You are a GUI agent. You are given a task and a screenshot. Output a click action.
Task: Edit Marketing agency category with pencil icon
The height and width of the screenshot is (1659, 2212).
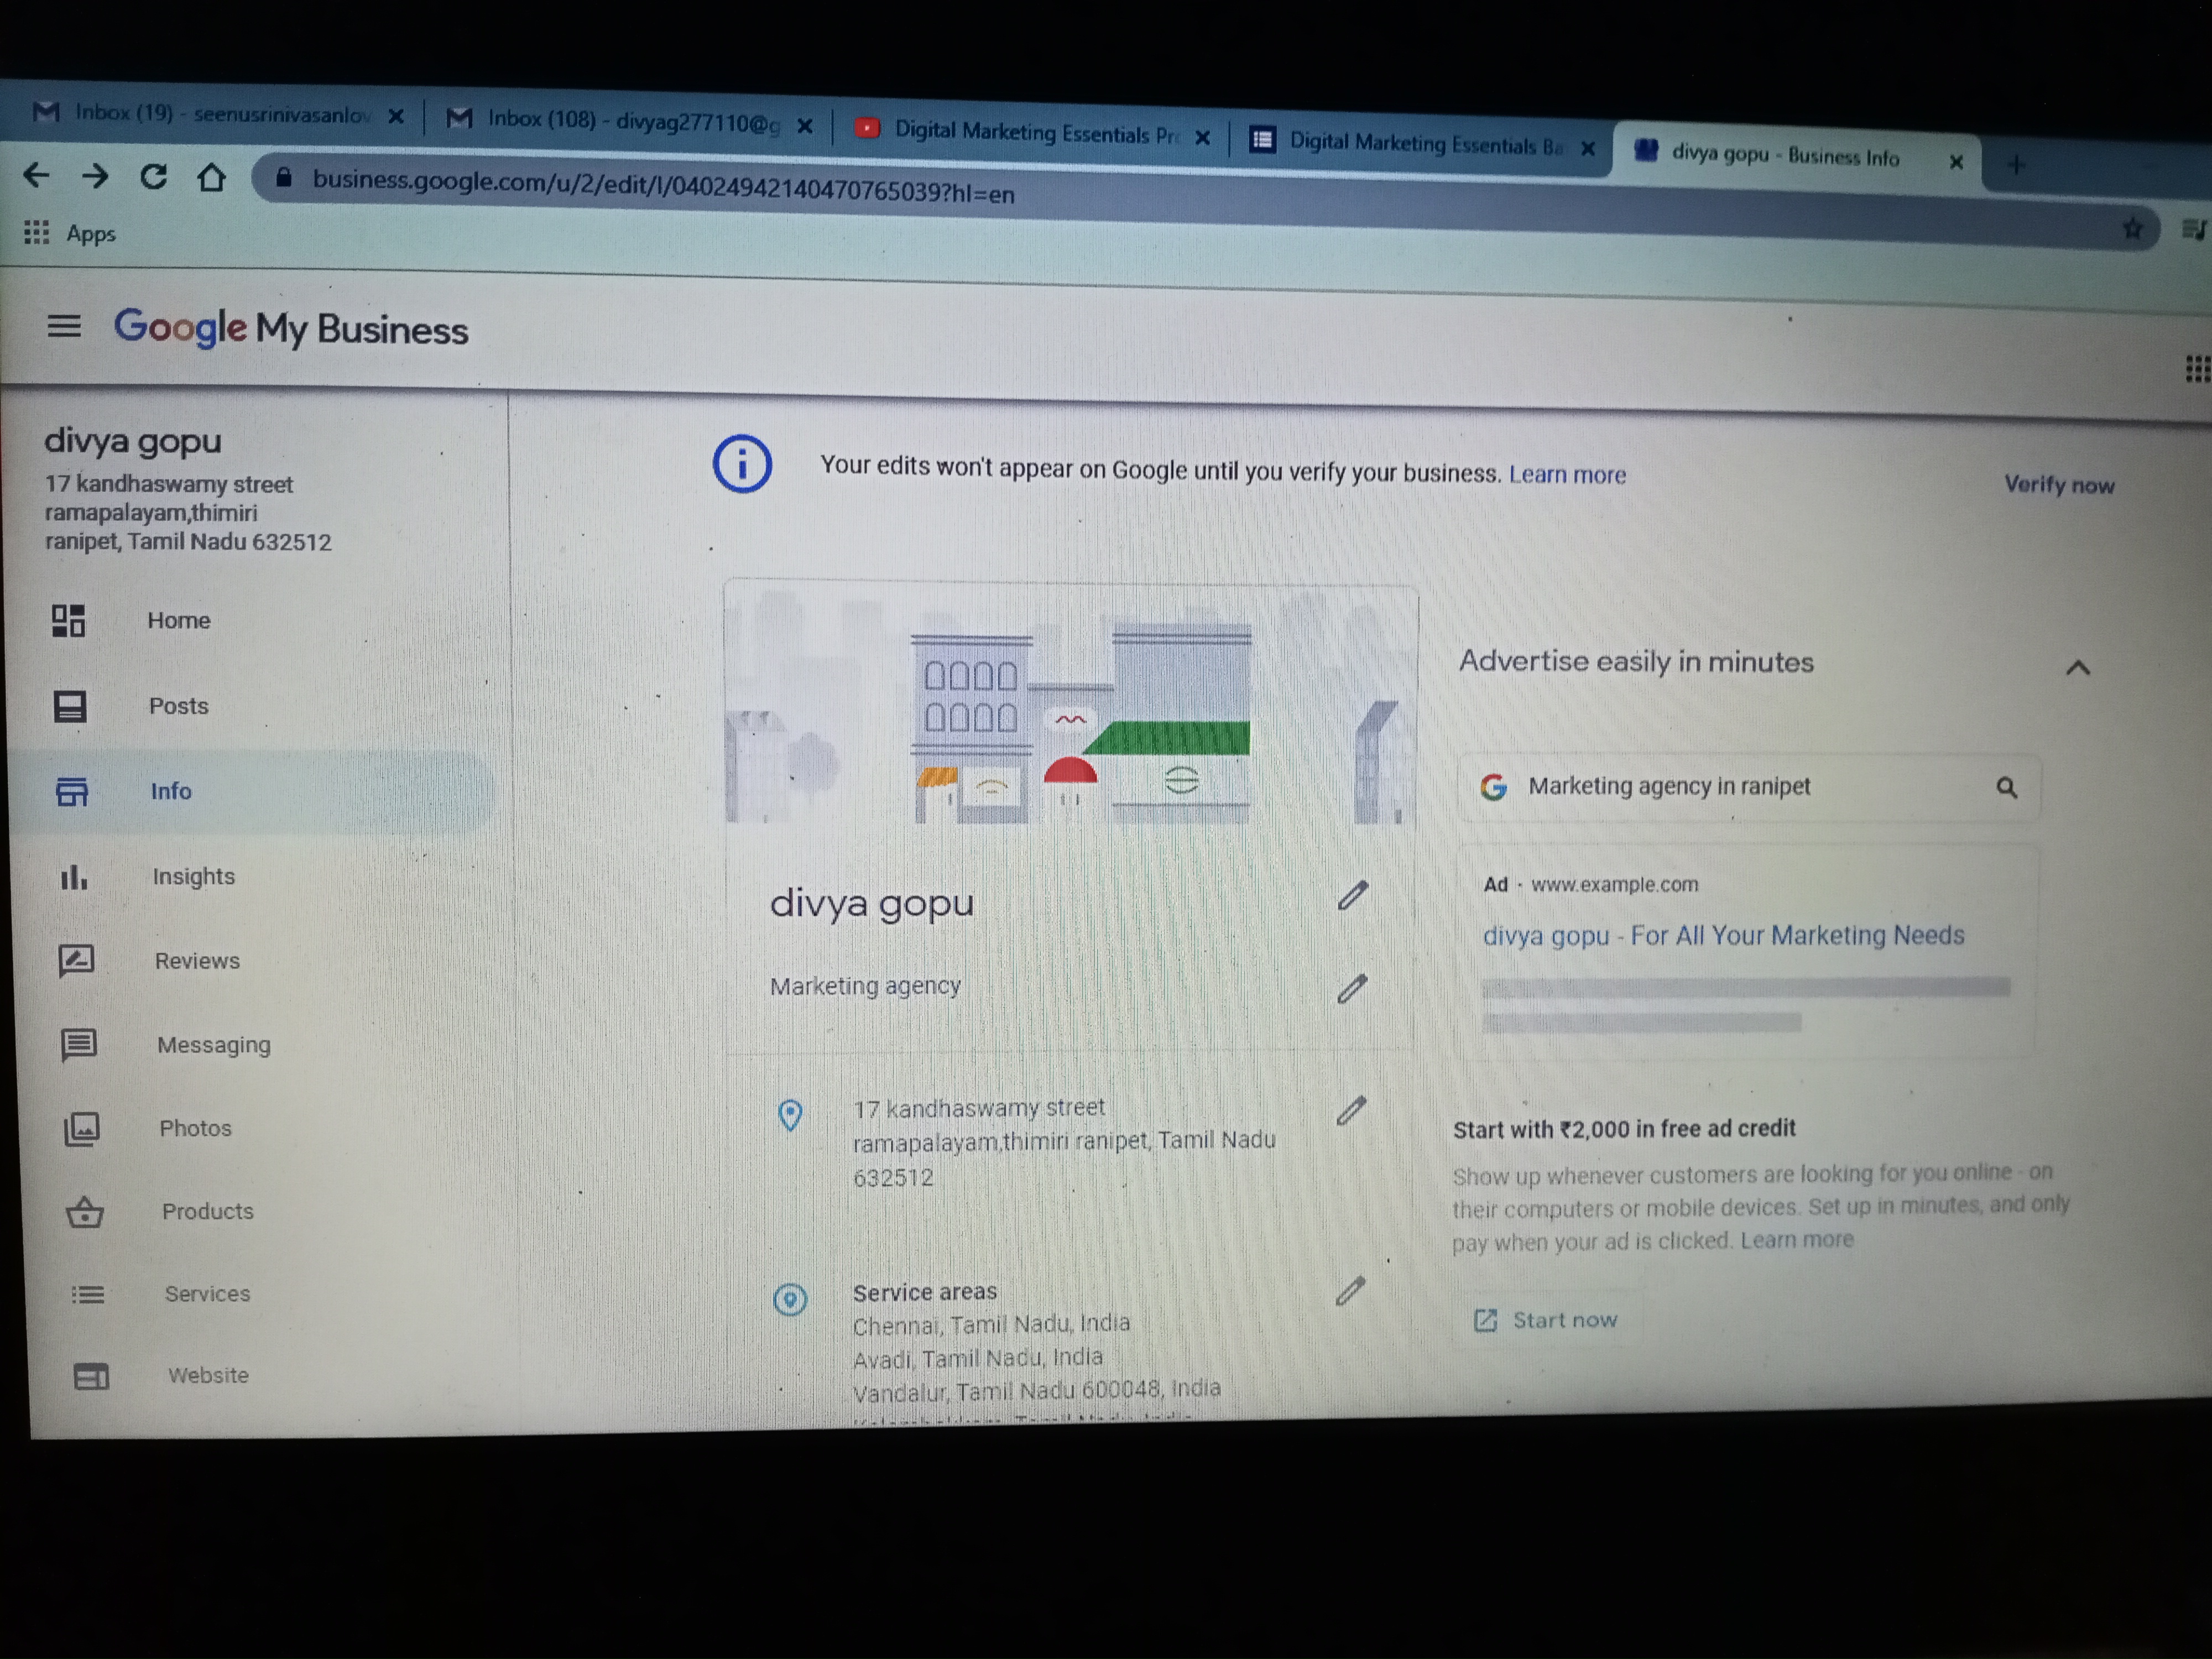[1352, 989]
